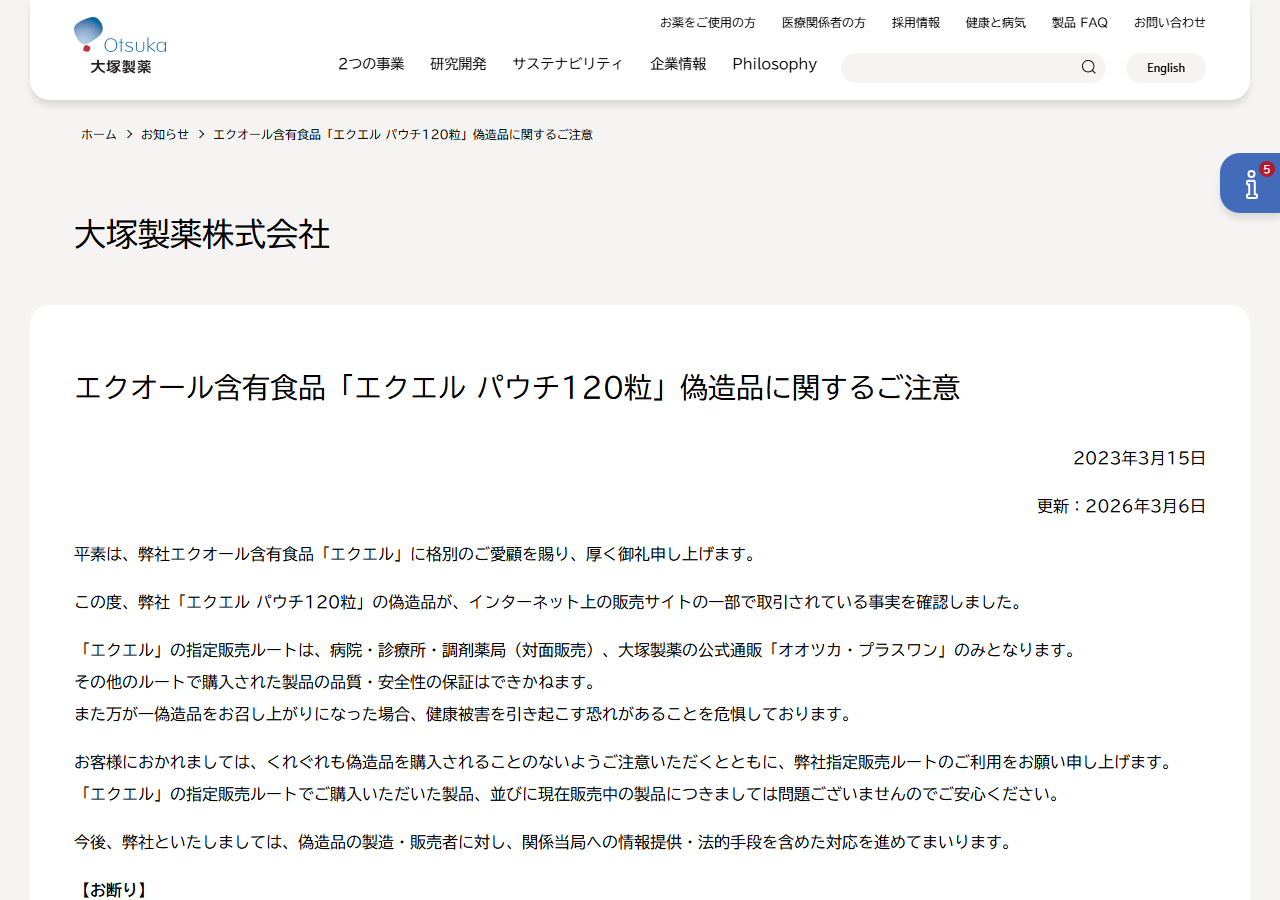
Task: Open the Philosophy menu
Action: pos(775,64)
